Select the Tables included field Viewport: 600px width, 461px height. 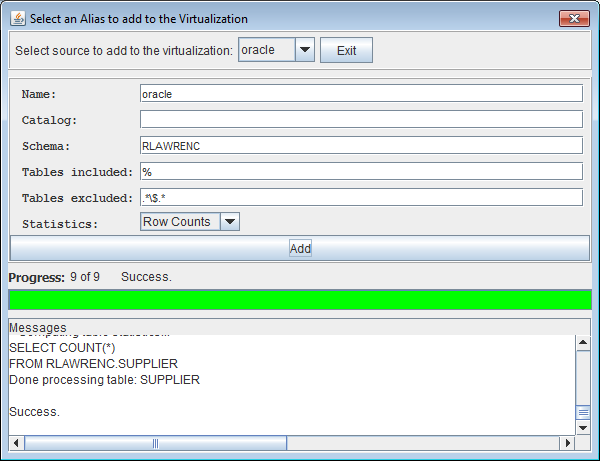360,172
